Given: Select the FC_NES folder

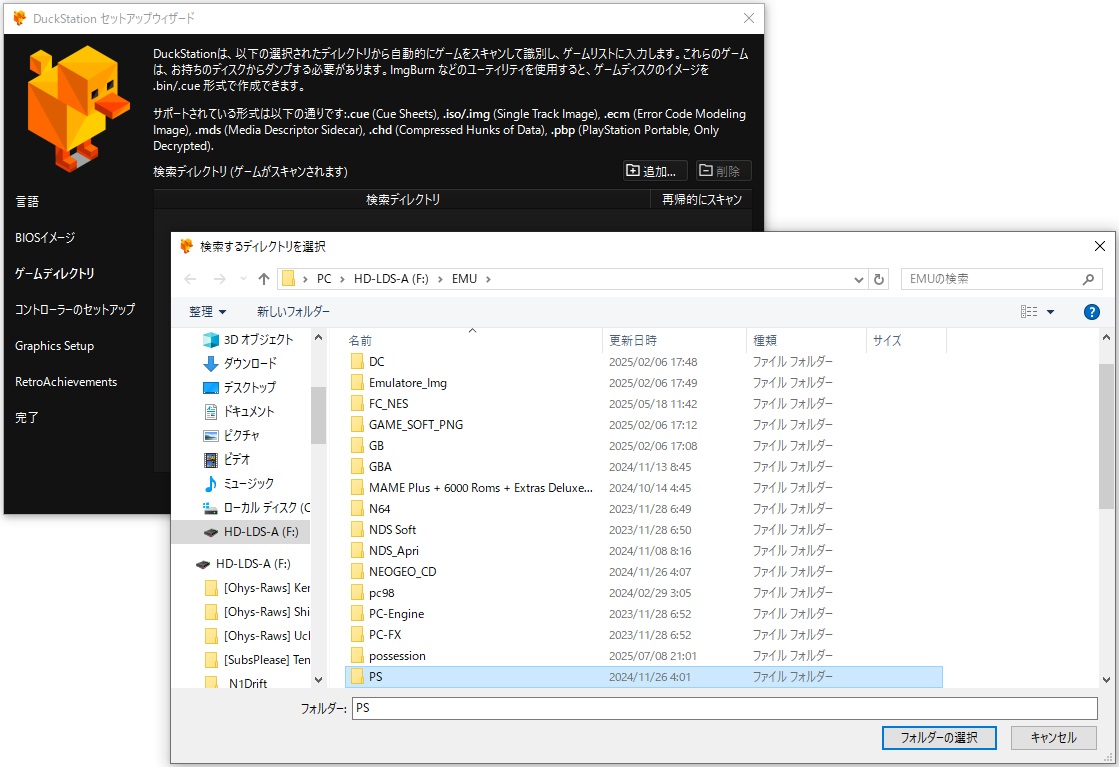Looking at the screenshot, I should tap(644, 404).
